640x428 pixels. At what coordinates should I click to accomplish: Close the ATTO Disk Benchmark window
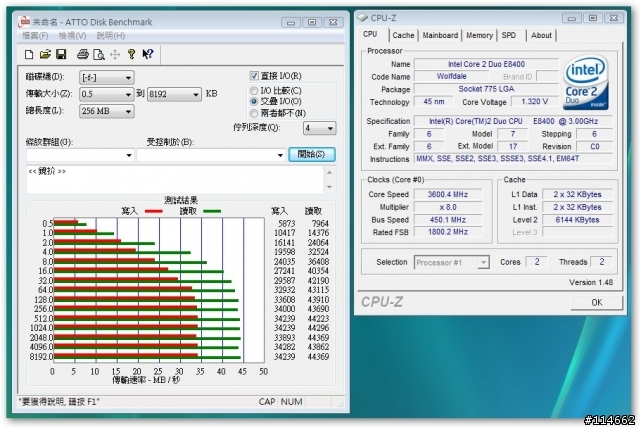click(x=333, y=22)
